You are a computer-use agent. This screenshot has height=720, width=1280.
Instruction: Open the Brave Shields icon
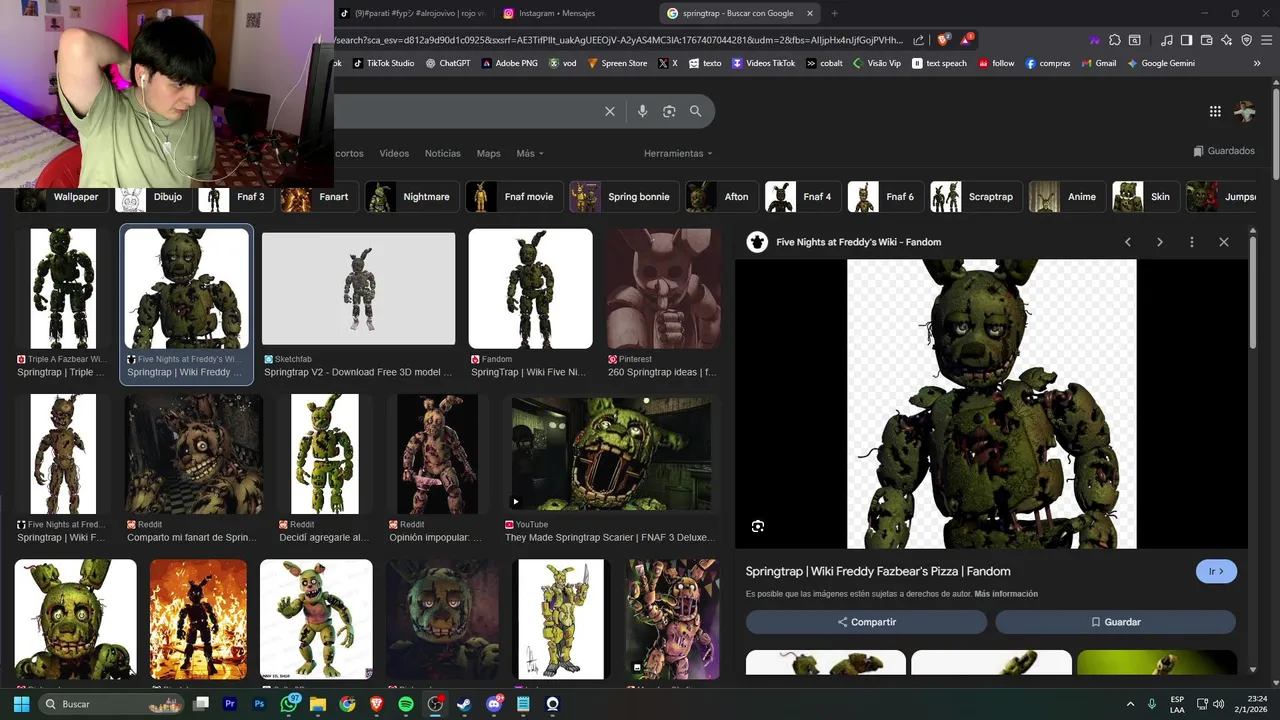click(943, 40)
